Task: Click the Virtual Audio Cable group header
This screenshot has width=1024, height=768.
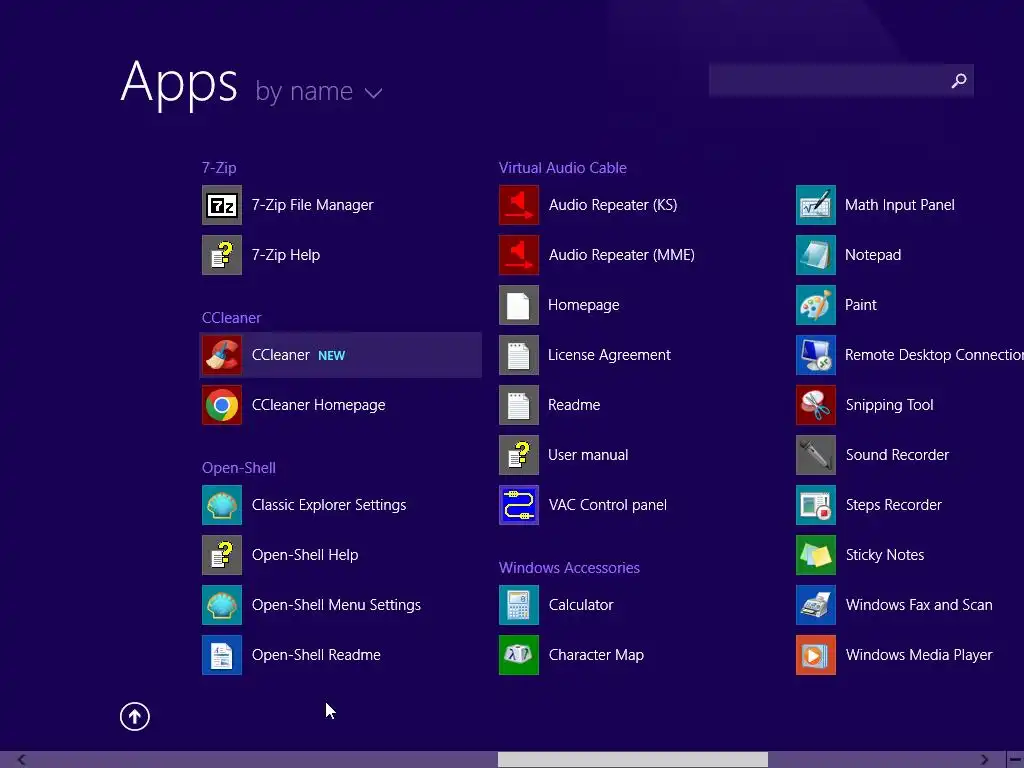Action: (x=562, y=168)
